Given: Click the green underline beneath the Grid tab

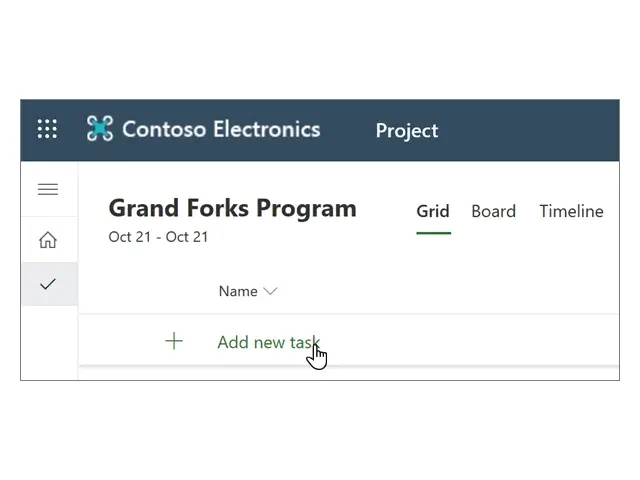Looking at the screenshot, I should 433,233.
